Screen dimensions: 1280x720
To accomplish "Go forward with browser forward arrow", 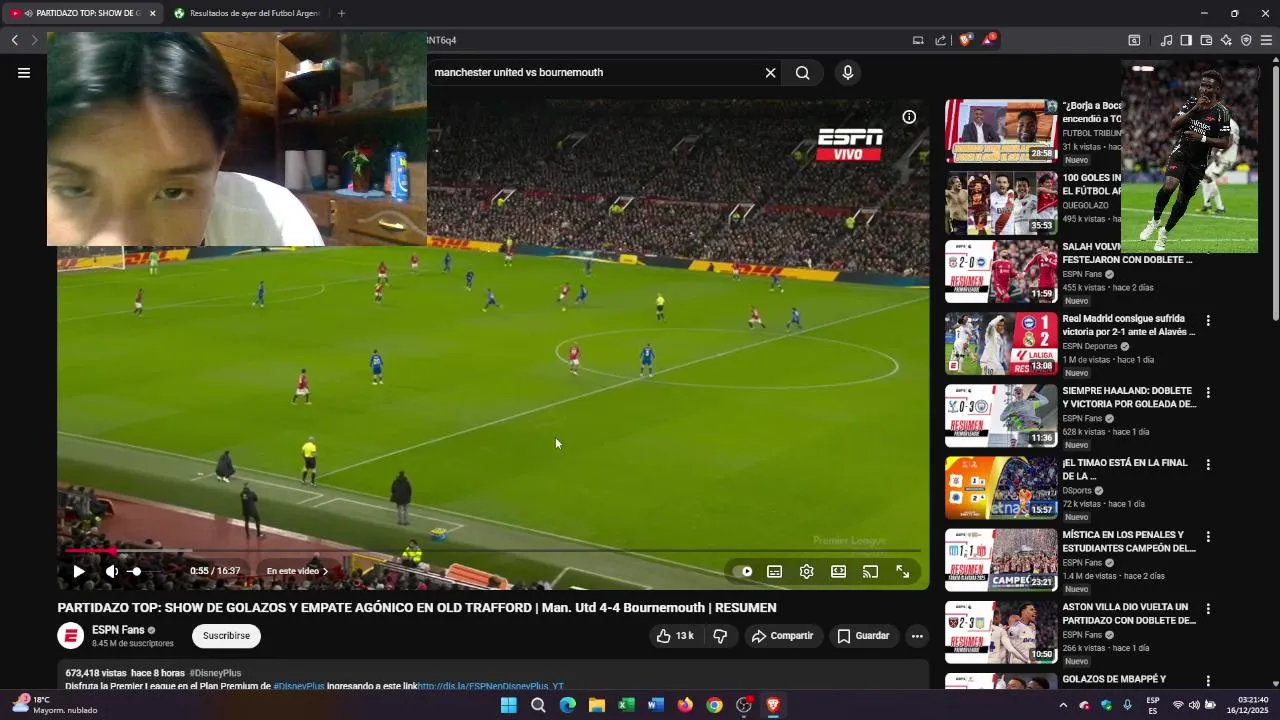I will coord(34,40).
